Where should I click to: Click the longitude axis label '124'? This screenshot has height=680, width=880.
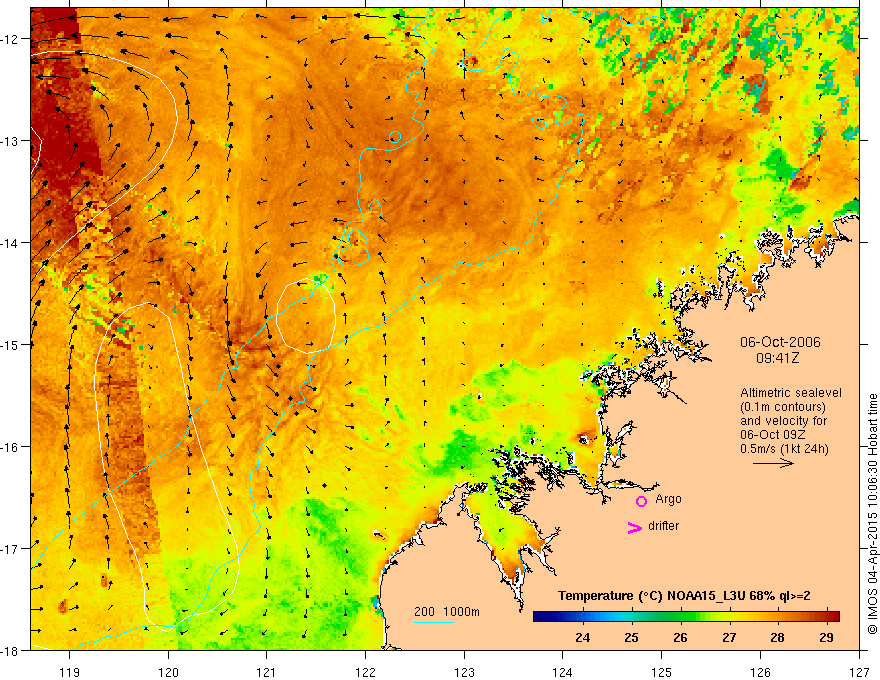click(563, 672)
